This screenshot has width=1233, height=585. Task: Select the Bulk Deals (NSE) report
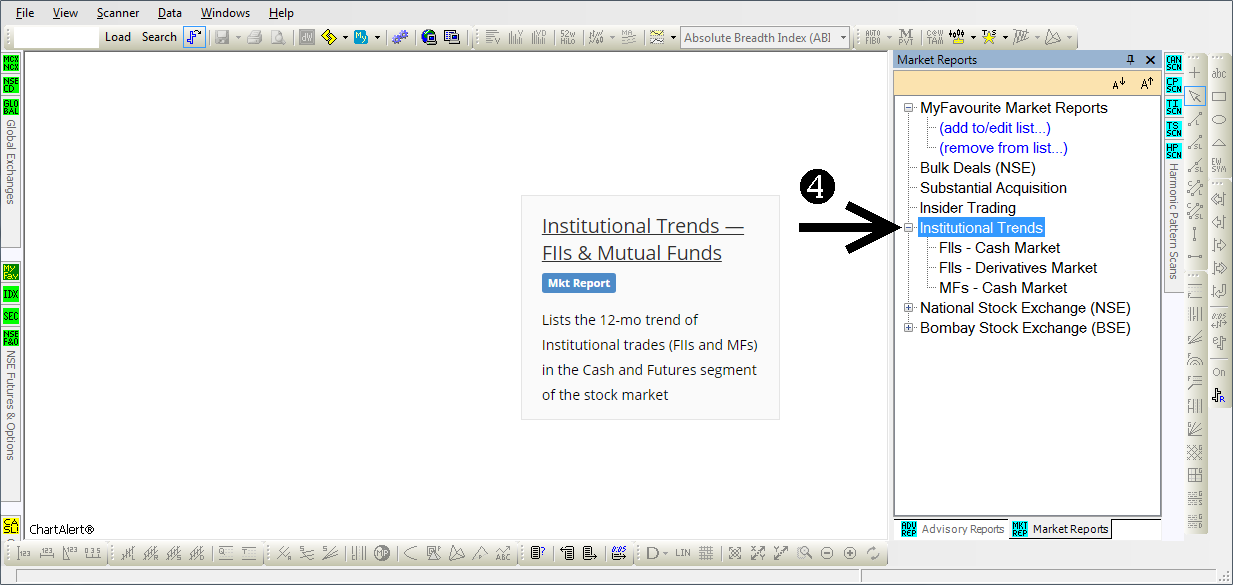click(978, 168)
